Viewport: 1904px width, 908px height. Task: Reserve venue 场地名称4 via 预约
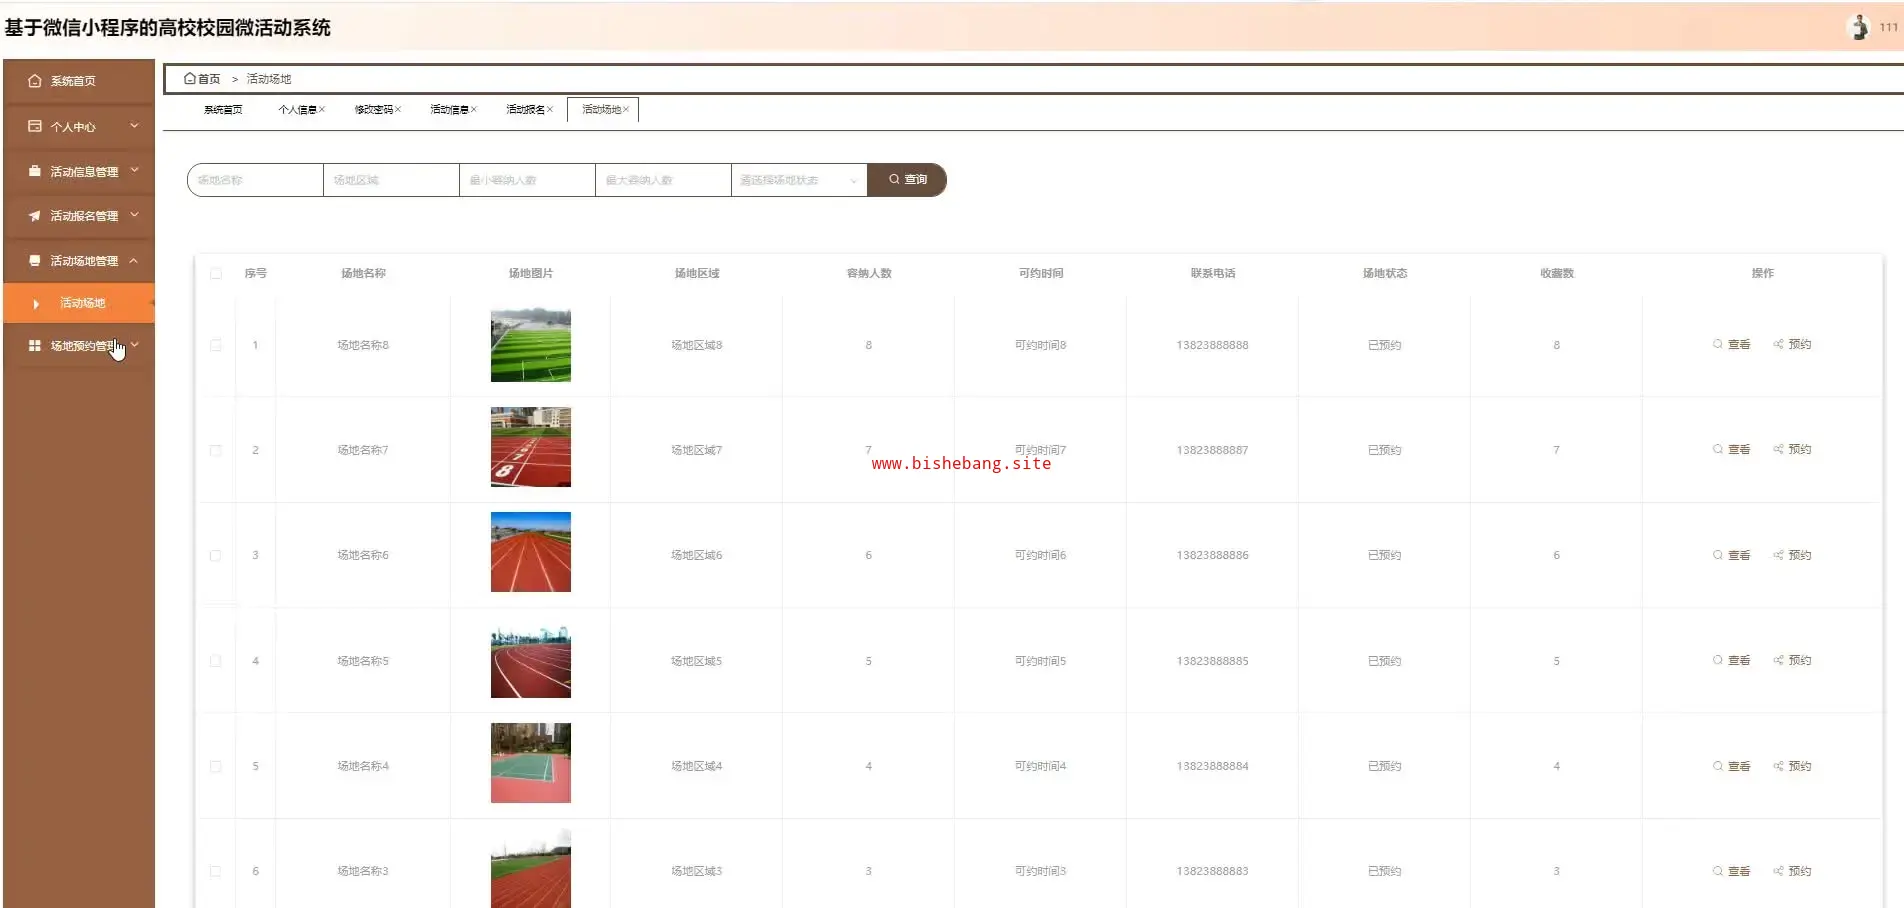pyautogui.click(x=1793, y=766)
